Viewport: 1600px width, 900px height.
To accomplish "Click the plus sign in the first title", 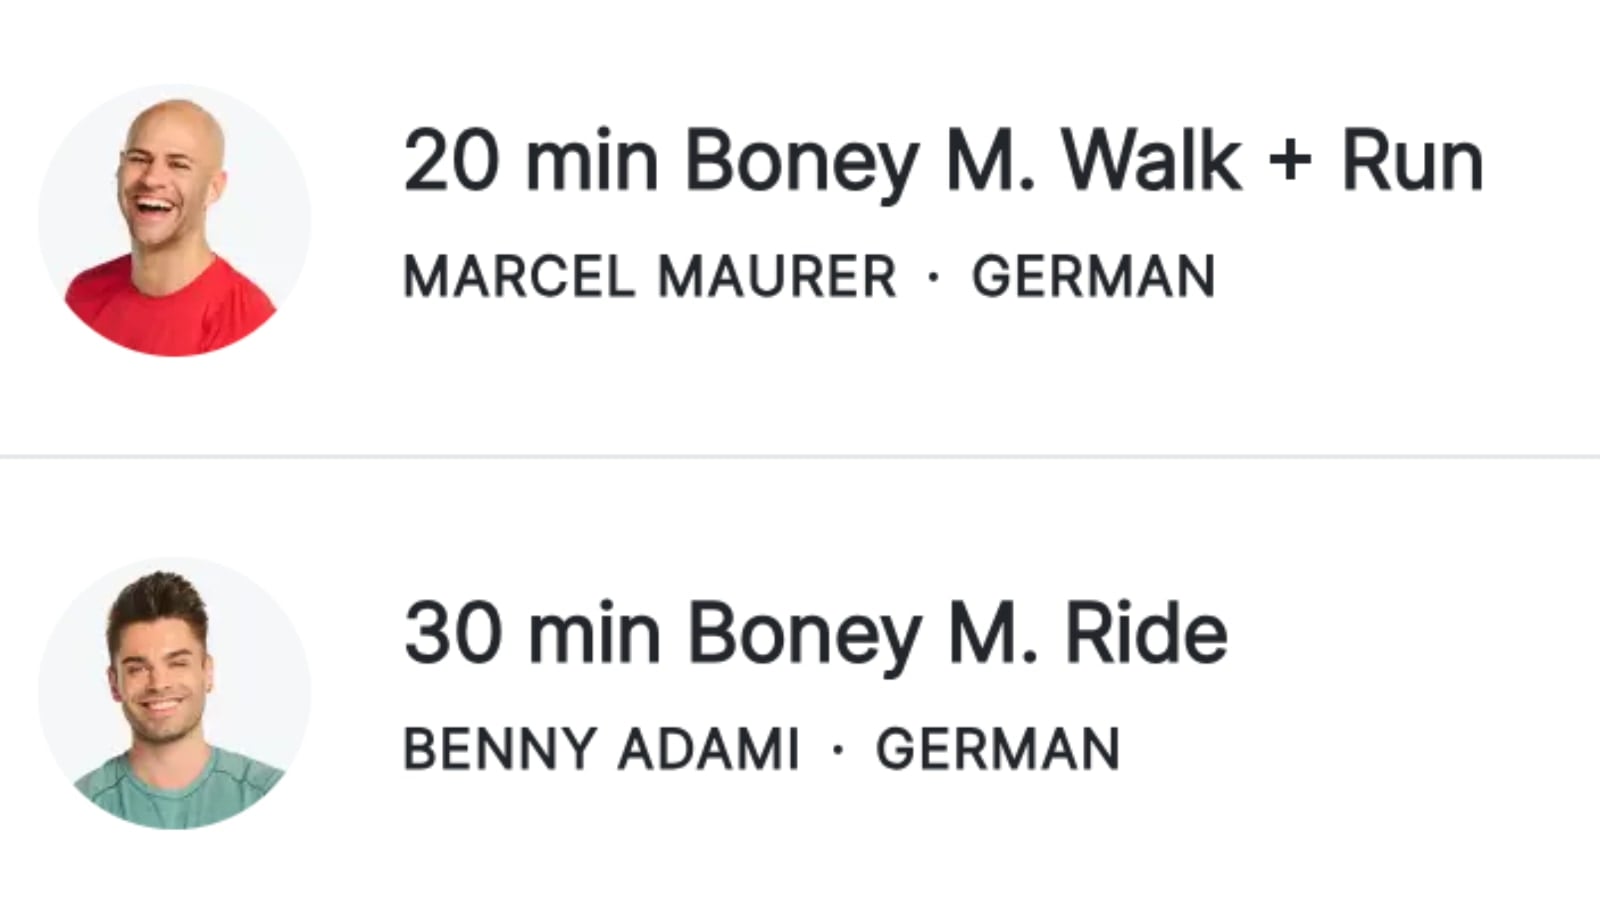I will coord(1290,162).
